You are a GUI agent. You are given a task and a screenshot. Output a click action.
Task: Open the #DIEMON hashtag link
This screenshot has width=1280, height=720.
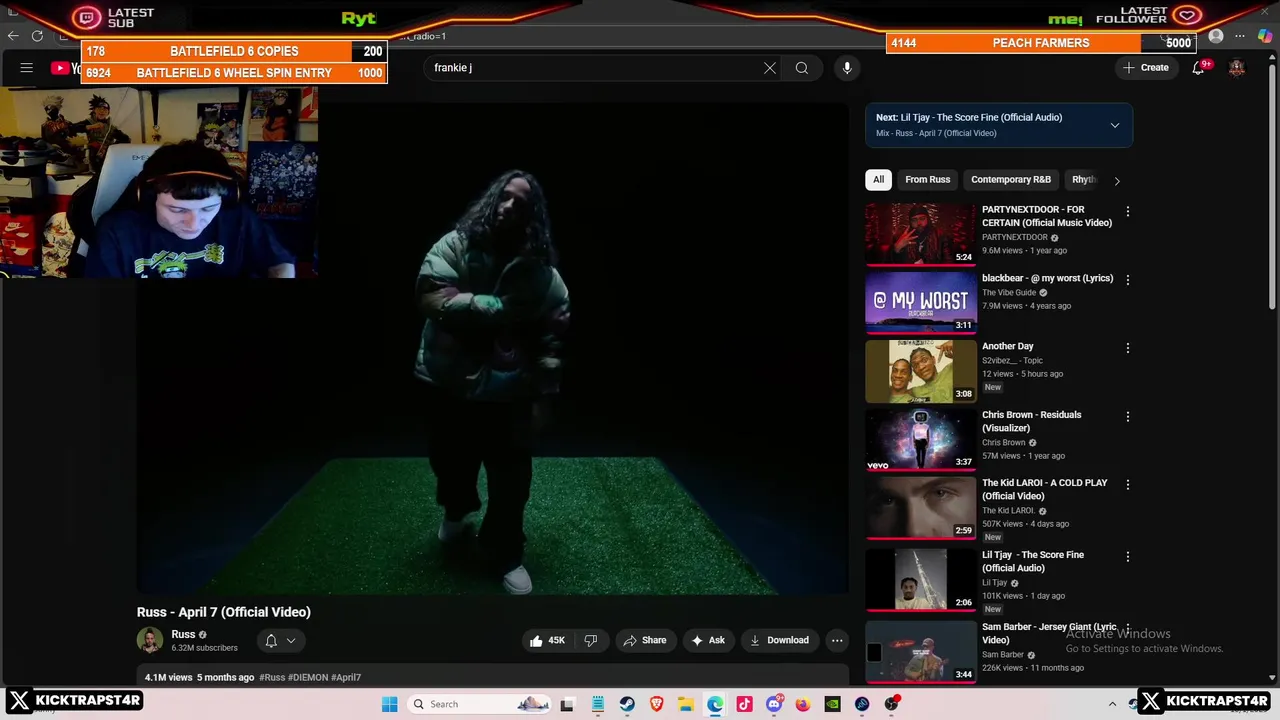pos(308,677)
